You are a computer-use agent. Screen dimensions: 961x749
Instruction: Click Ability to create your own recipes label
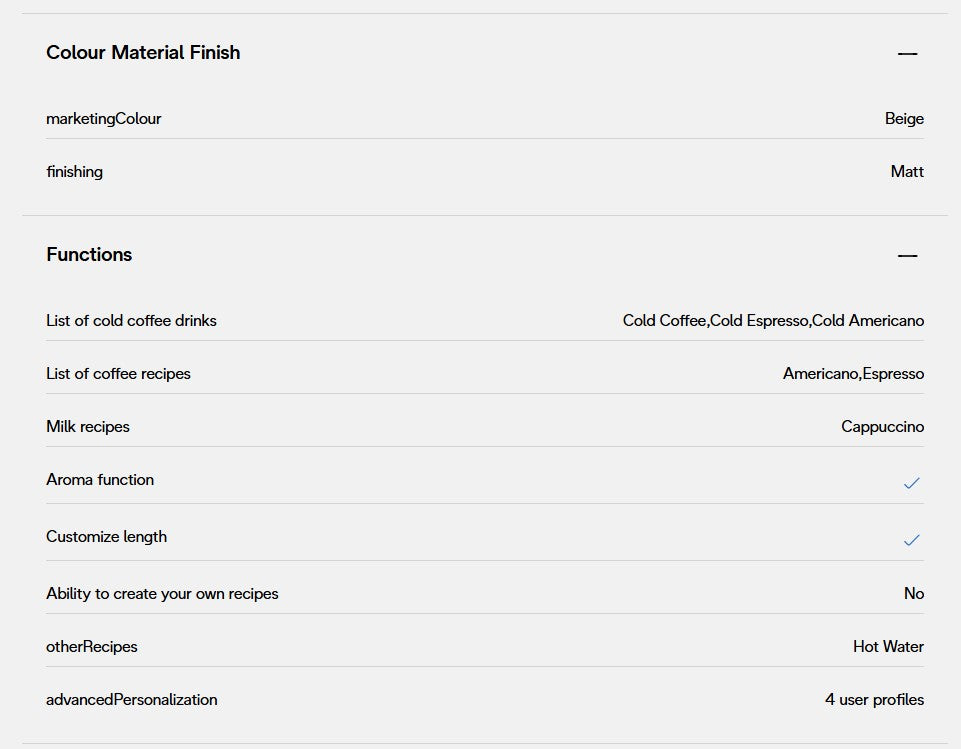(x=162, y=594)
